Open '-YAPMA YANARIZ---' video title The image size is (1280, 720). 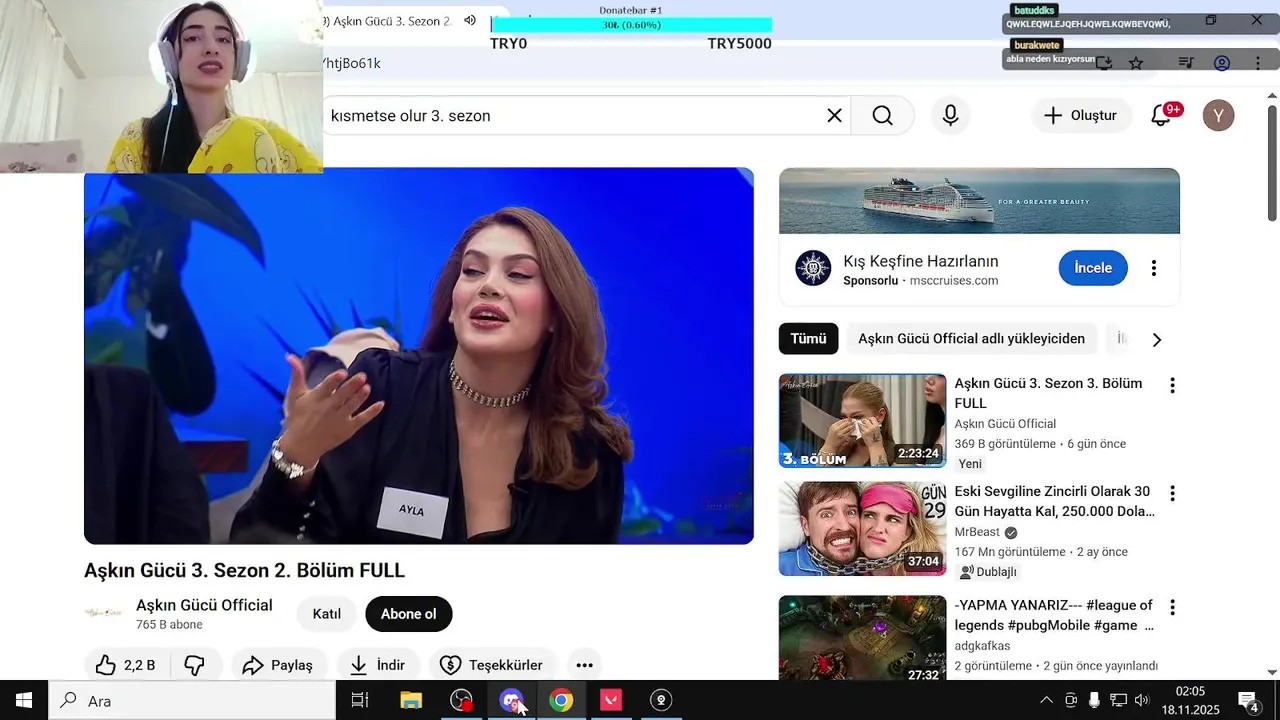[1054, 615]
